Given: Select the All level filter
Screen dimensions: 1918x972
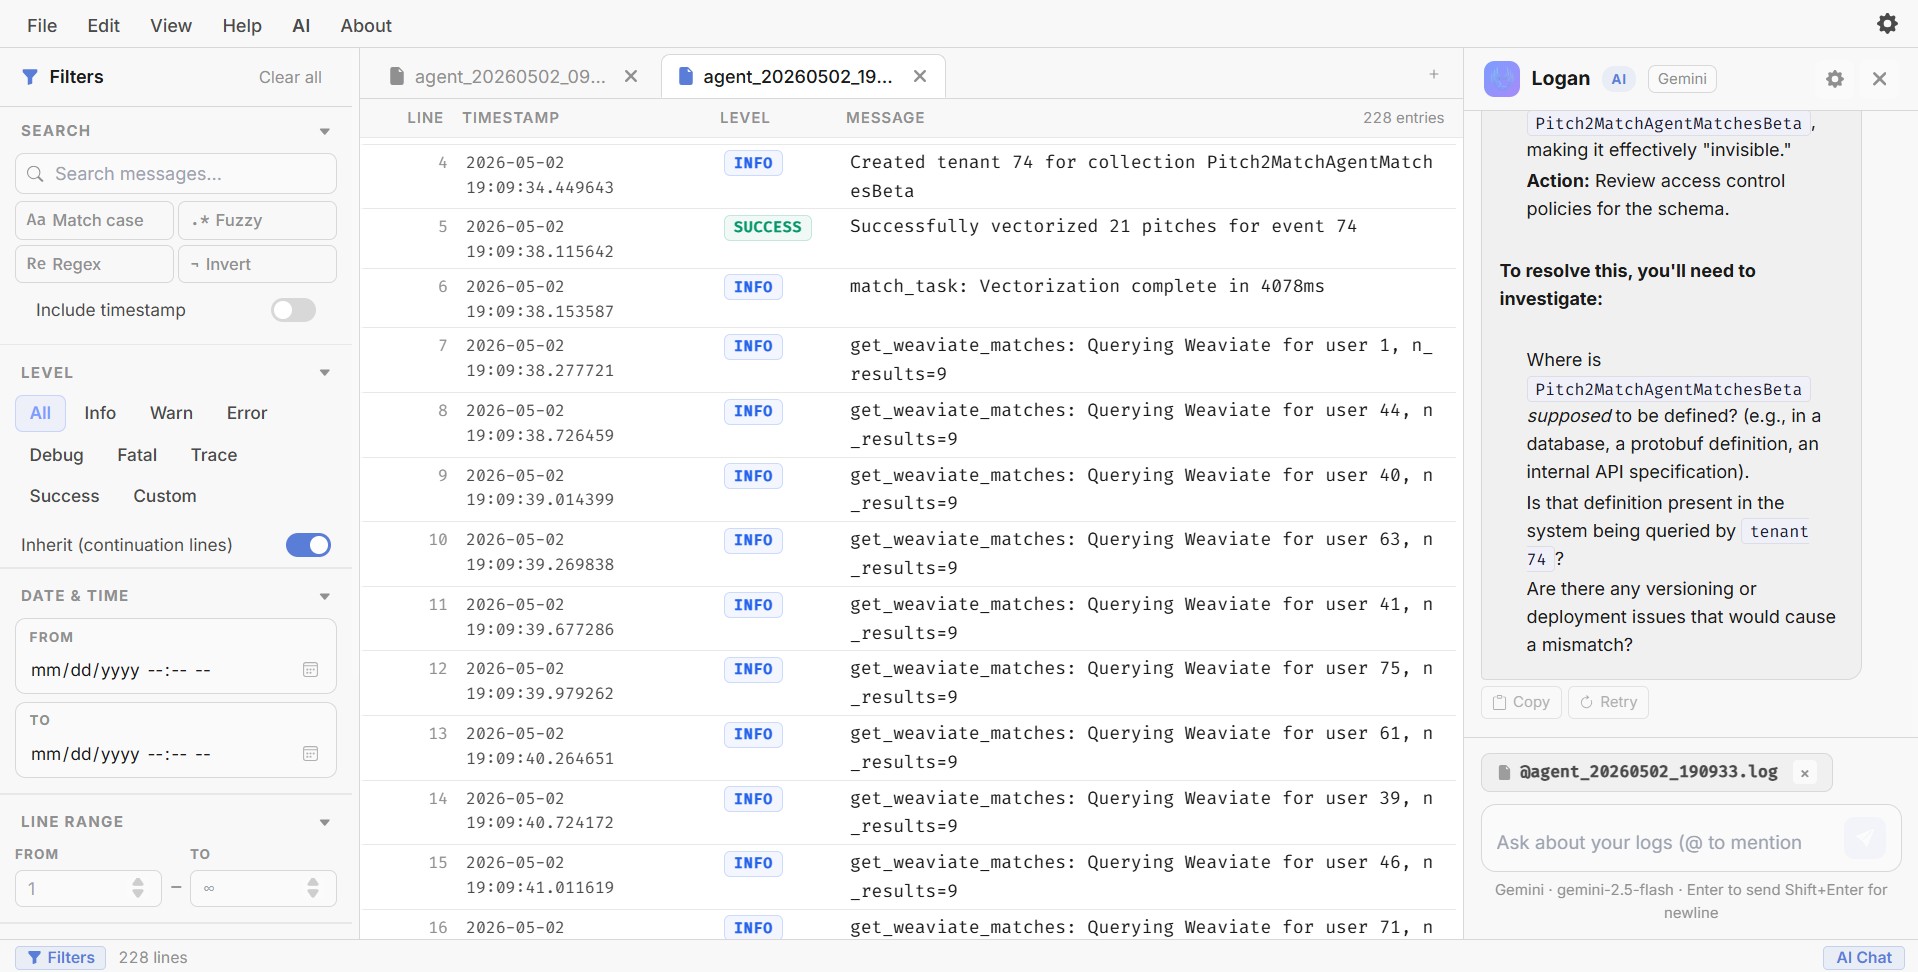Looking at the screenshot, I should (40, 413).
